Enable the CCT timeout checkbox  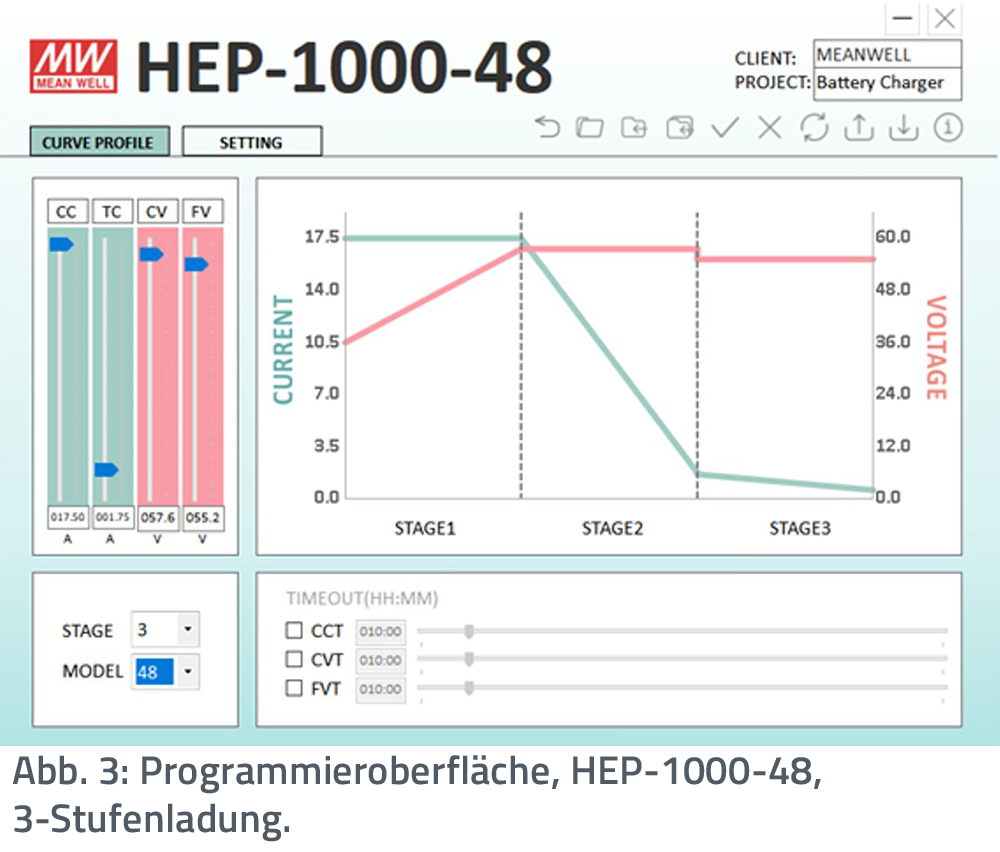click(294, 631)
